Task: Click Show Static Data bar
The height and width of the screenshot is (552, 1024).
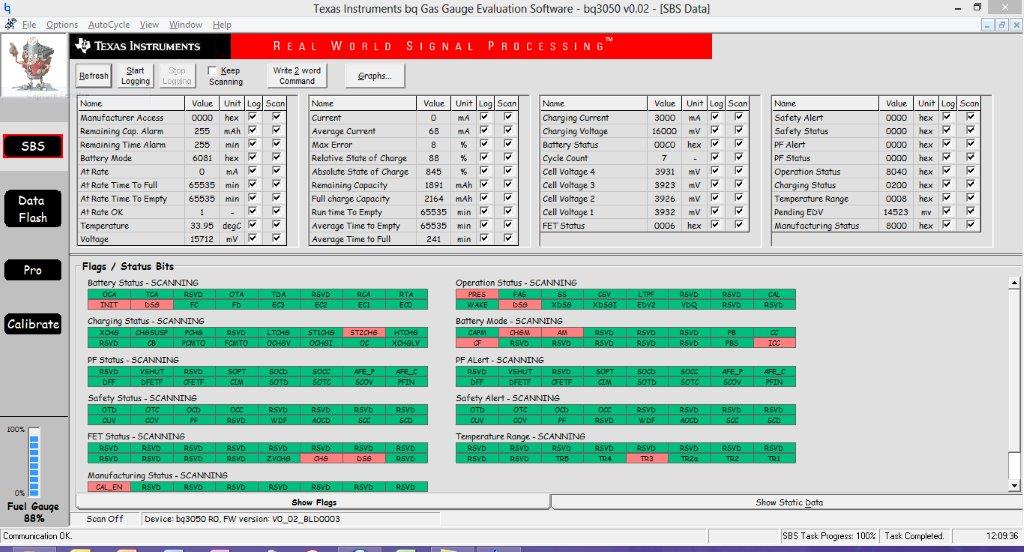Action: [789, 502]
